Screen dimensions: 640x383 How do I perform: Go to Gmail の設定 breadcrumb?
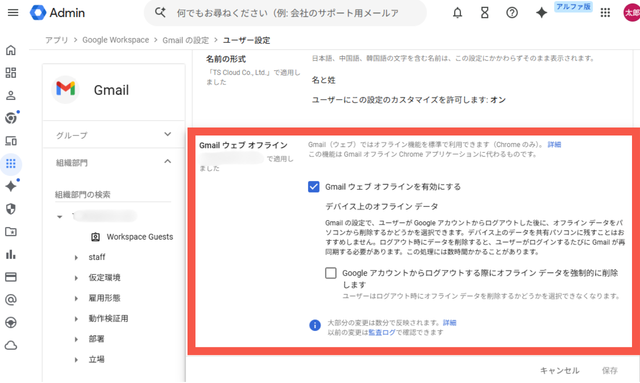point(186,40)
